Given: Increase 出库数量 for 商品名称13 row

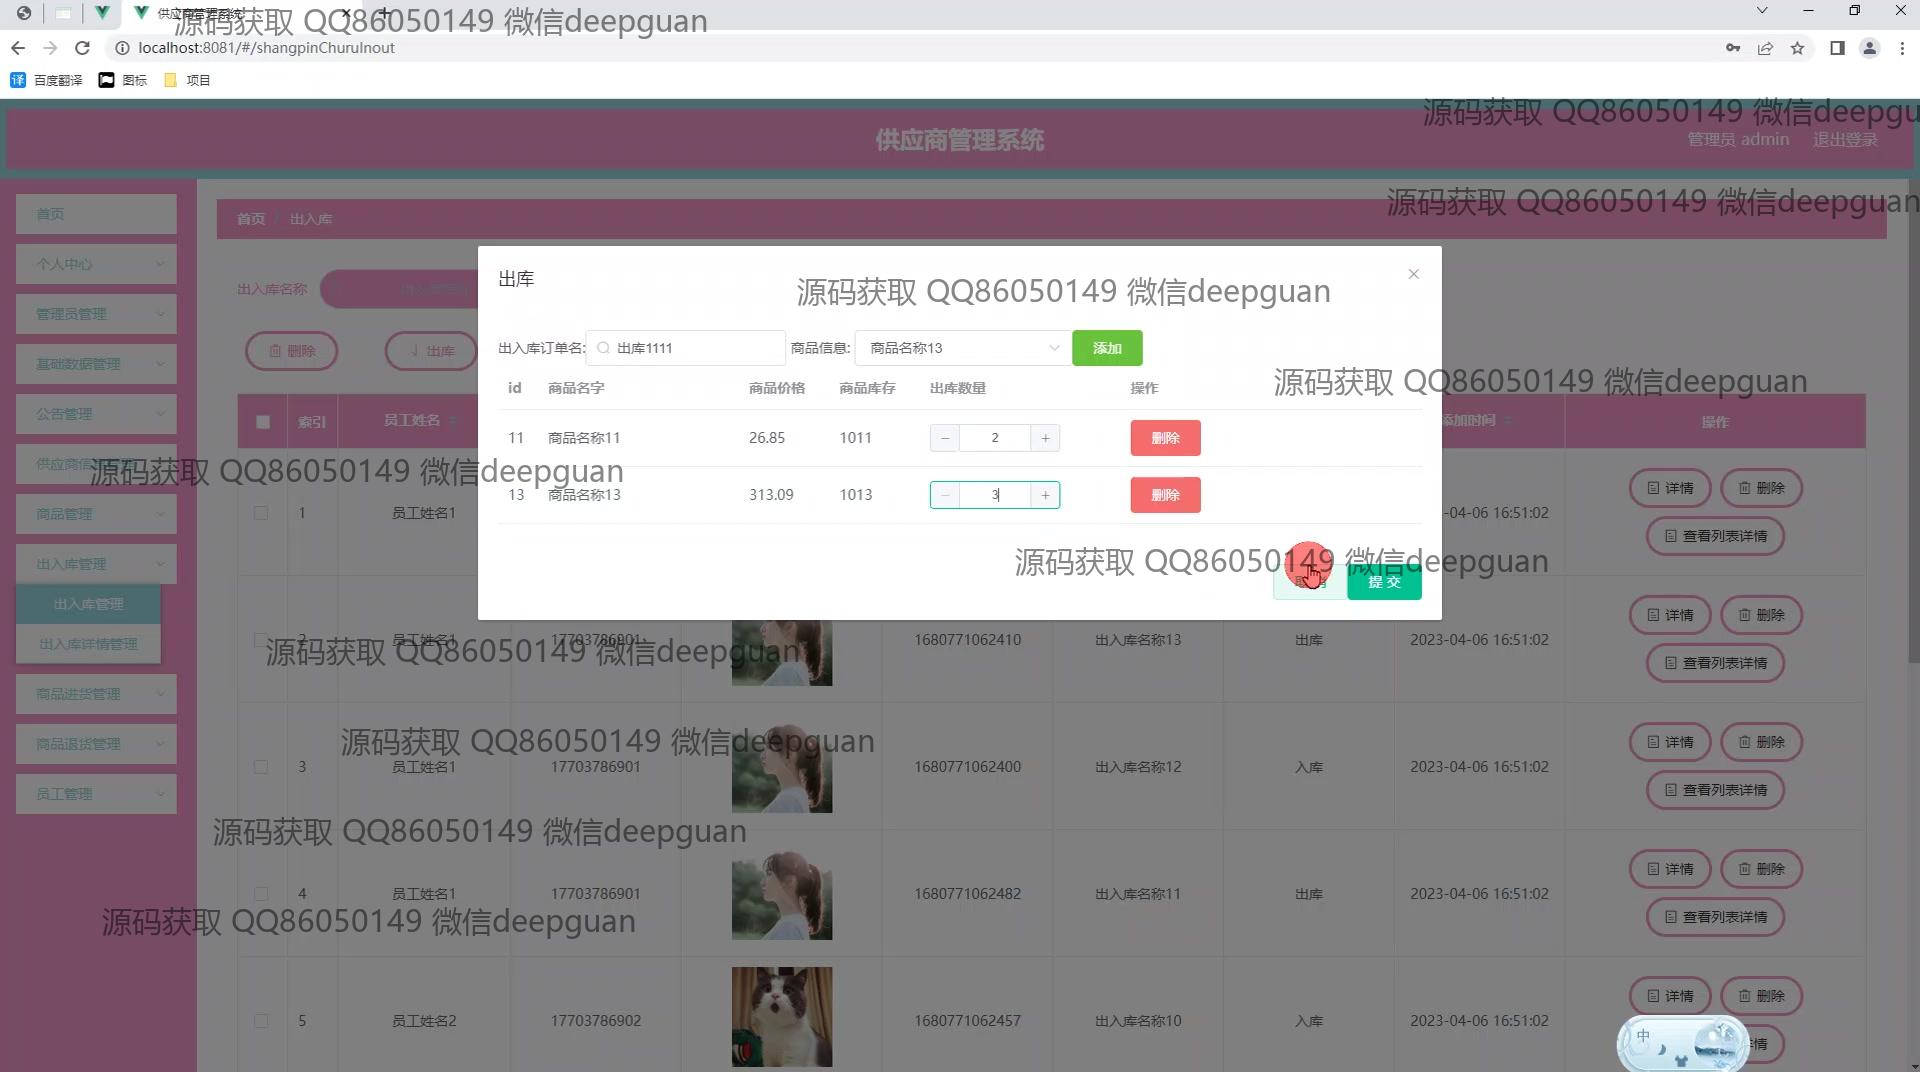Looking at the screenshot, I should tap(1045, 495).
